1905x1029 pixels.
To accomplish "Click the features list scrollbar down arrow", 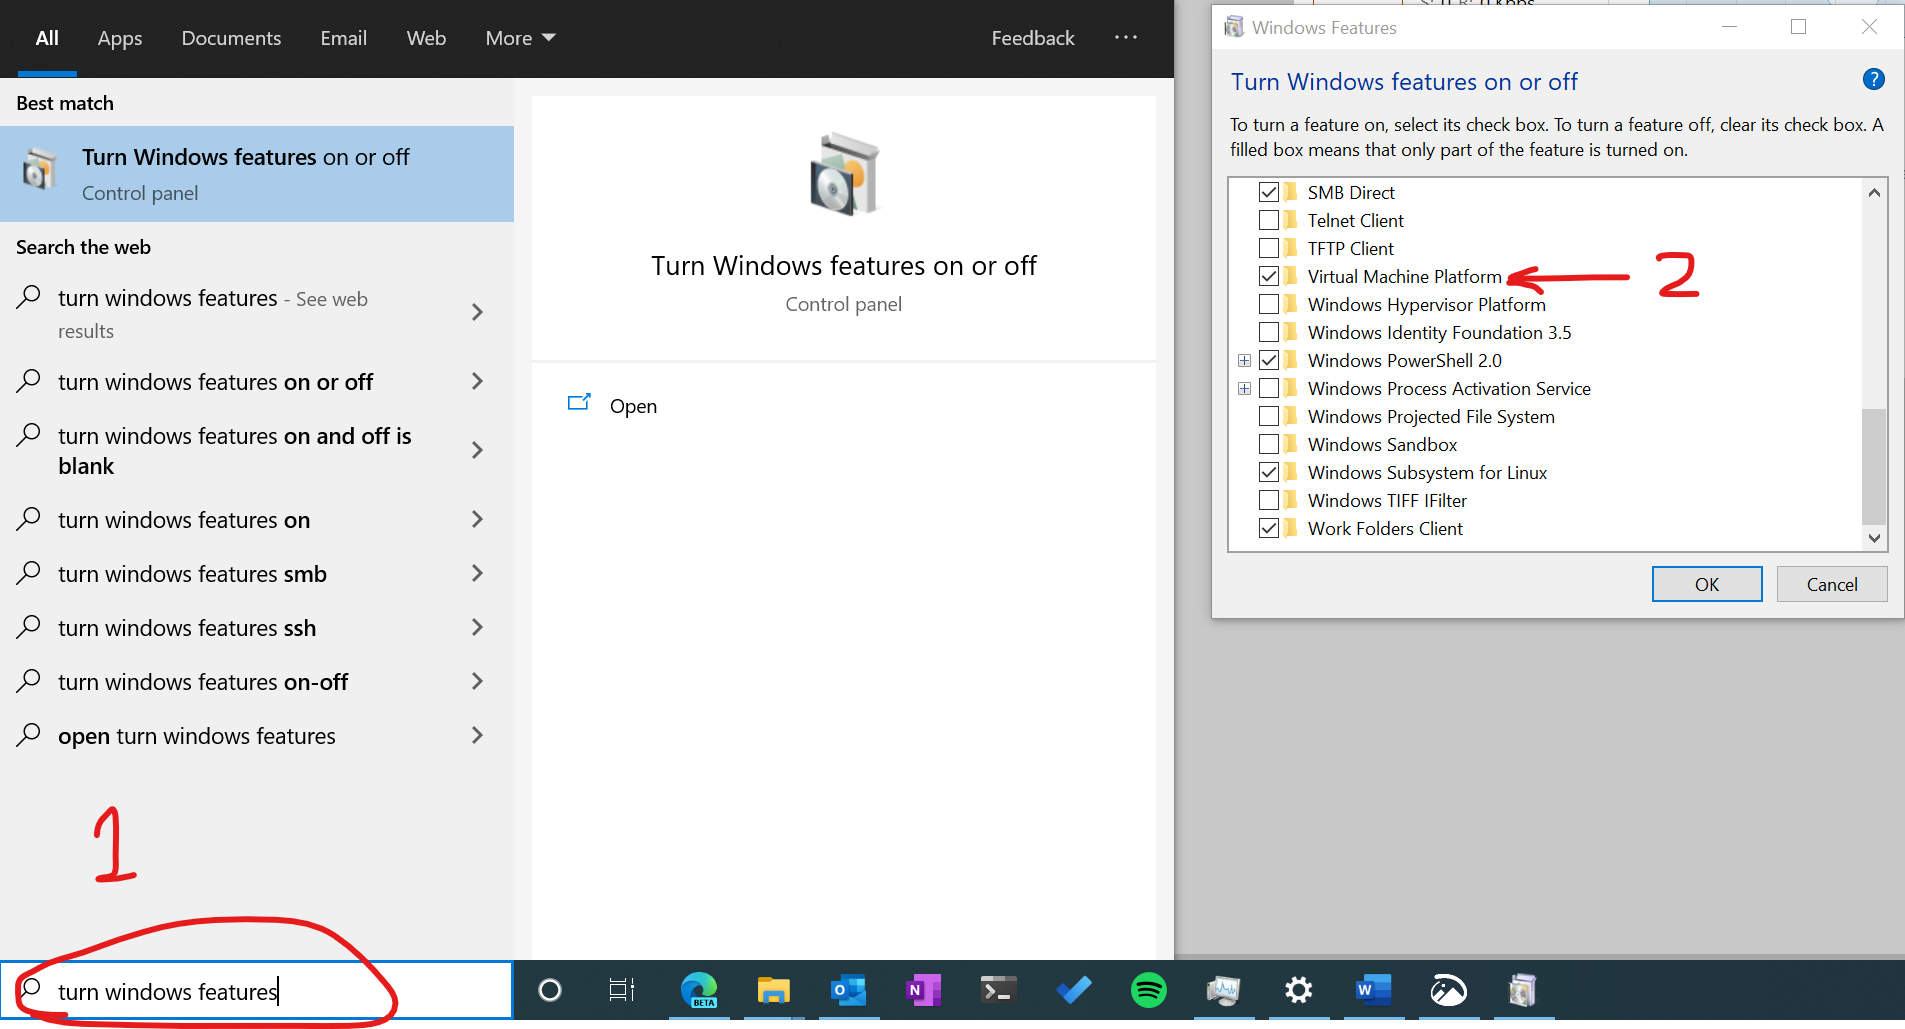I will click(x=1874, y=538).
